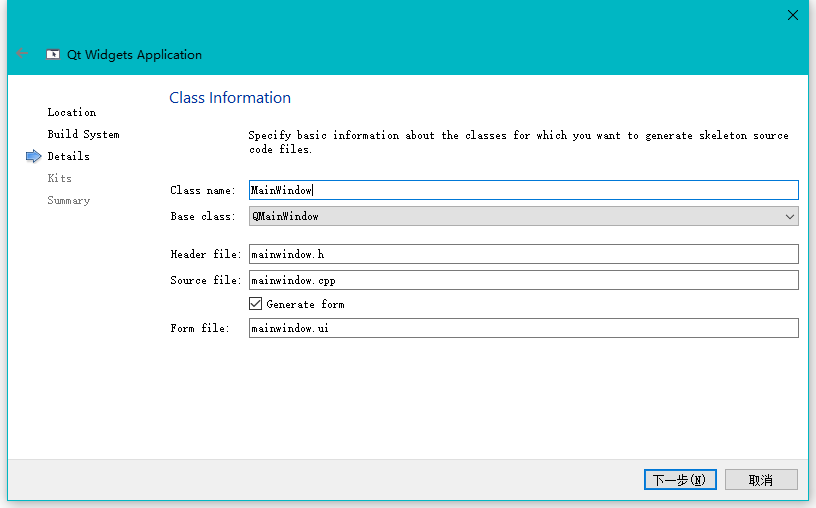The width and height of the screenshot is (816, 508).
Task: Click the 'Generate form' label text
Action: click(305, 304)
